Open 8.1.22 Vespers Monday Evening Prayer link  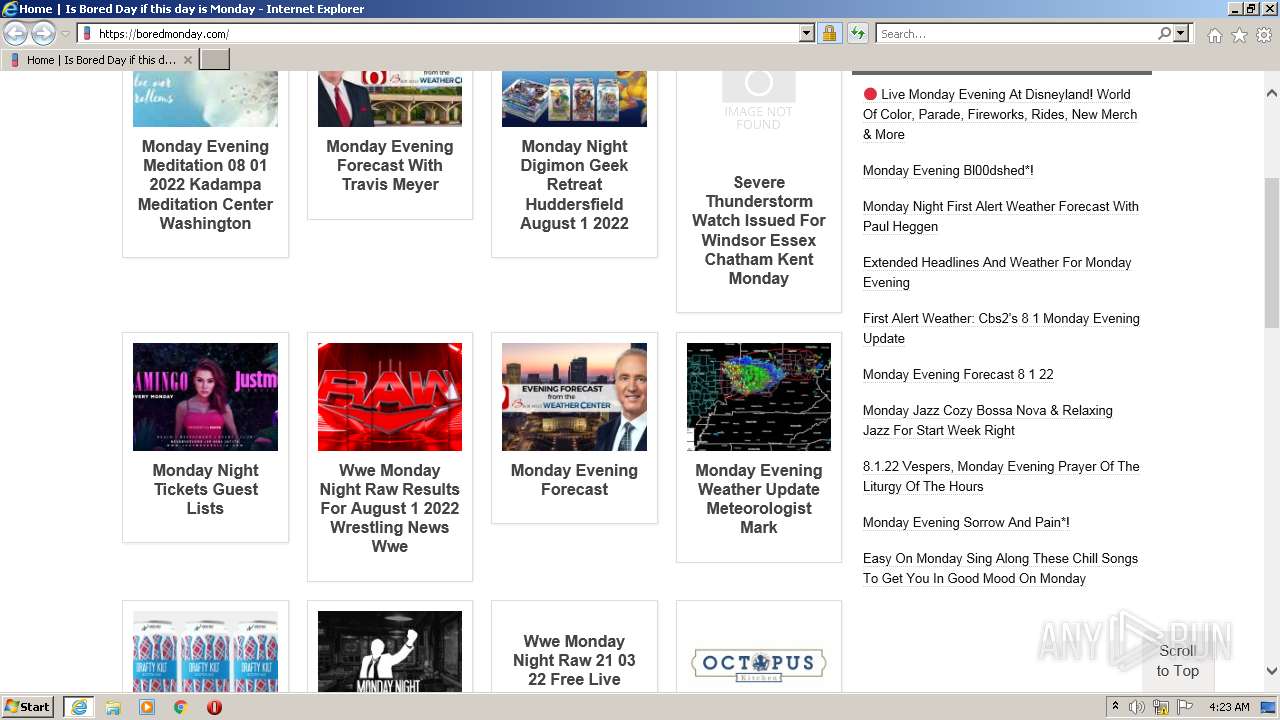[x=1001, y=476]
